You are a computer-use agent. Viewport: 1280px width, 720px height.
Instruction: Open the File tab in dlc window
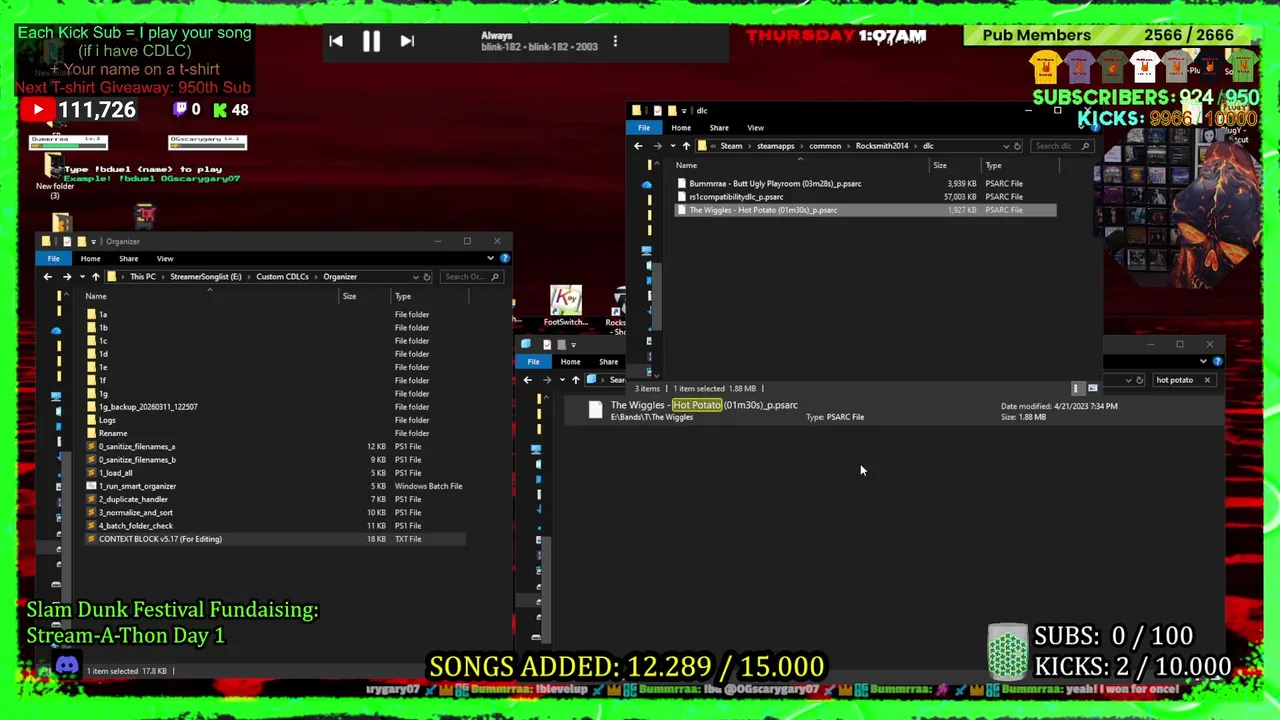[644, 128]
